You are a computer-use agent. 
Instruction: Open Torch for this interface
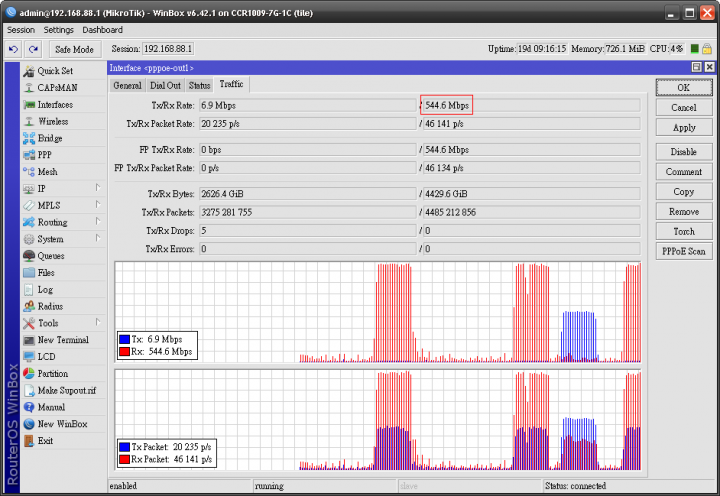point(684,231)
